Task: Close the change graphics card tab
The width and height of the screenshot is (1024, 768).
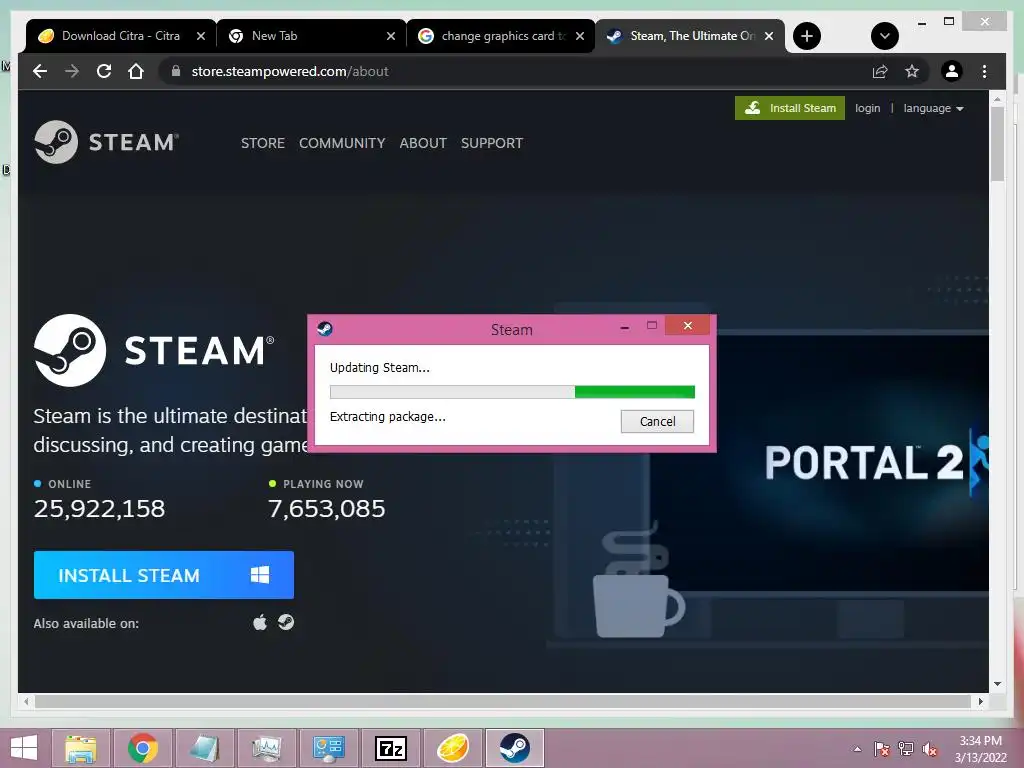Action: pos(580,36)
